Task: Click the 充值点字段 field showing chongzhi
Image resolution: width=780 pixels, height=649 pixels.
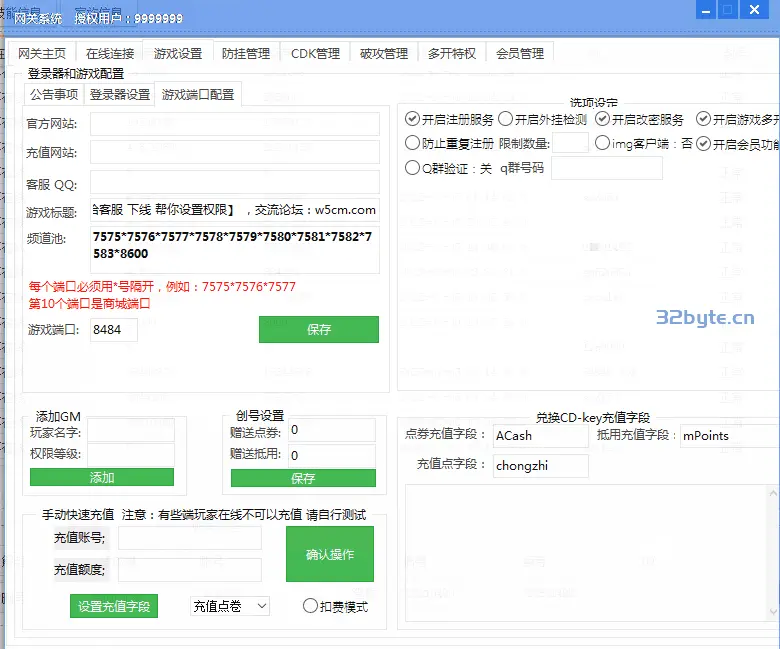Action: point(541,465)
